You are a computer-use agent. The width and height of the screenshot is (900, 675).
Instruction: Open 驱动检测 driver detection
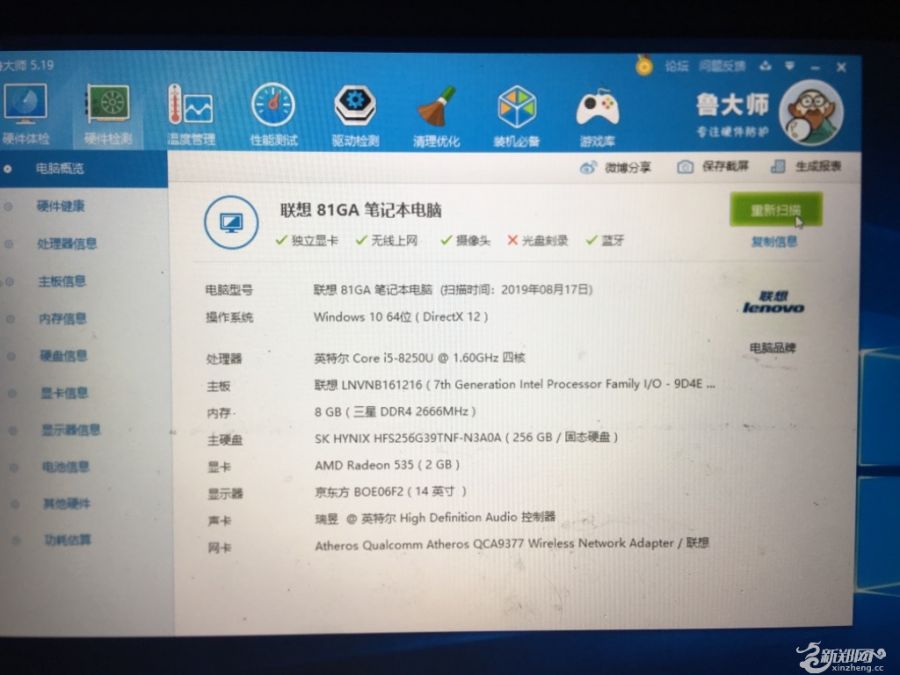click(355, 115)
